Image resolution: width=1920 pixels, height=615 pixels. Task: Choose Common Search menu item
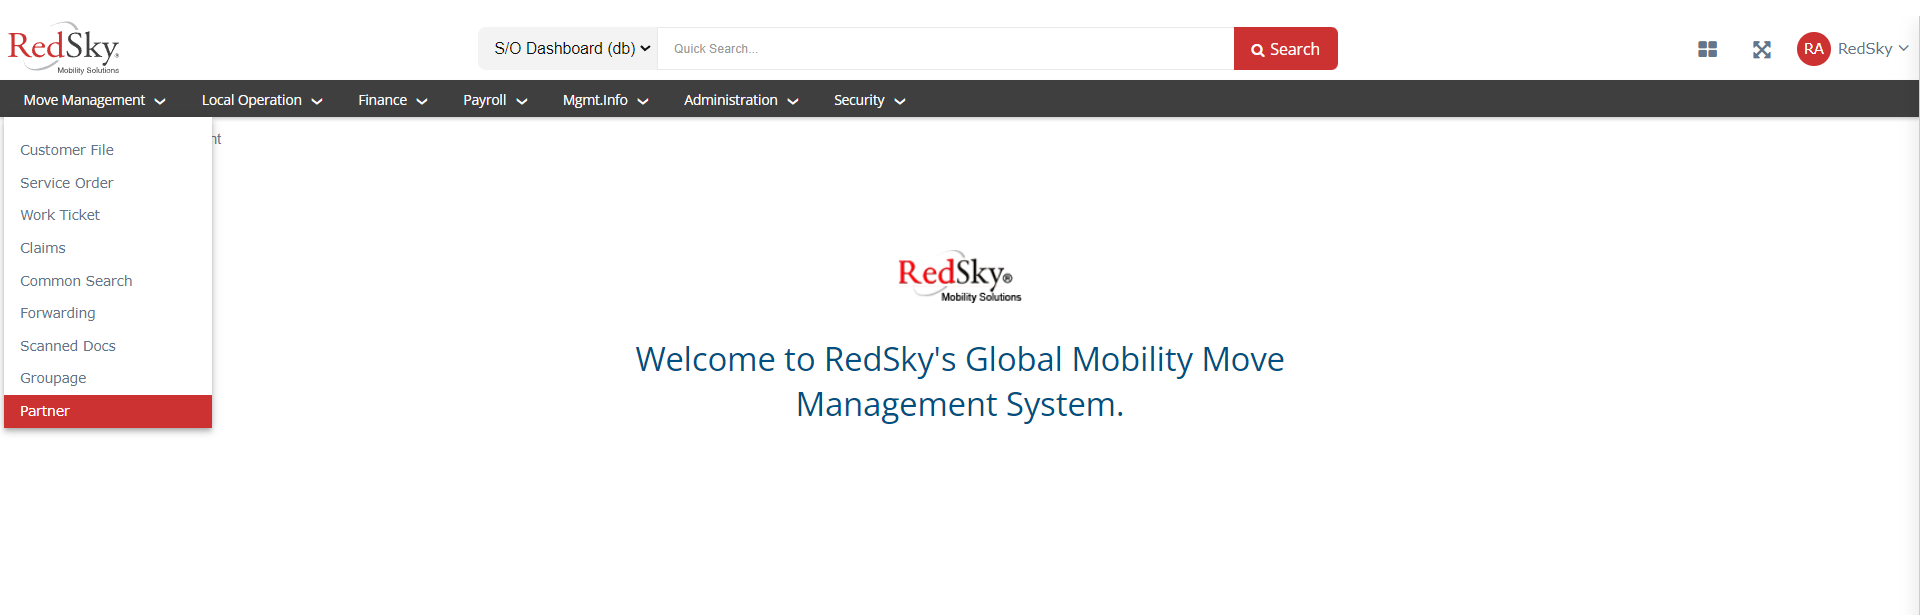108,281
